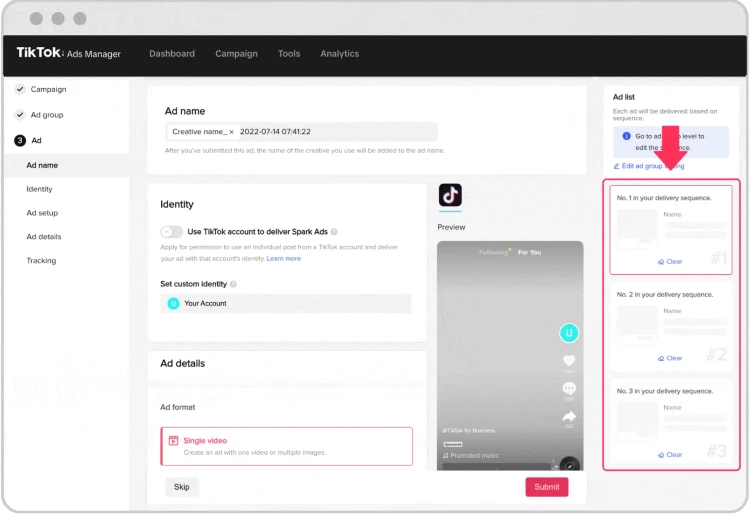Toggle Use TikTok account for Spark Ads
This screenshot has height=515, width=750.
[171, 232]
